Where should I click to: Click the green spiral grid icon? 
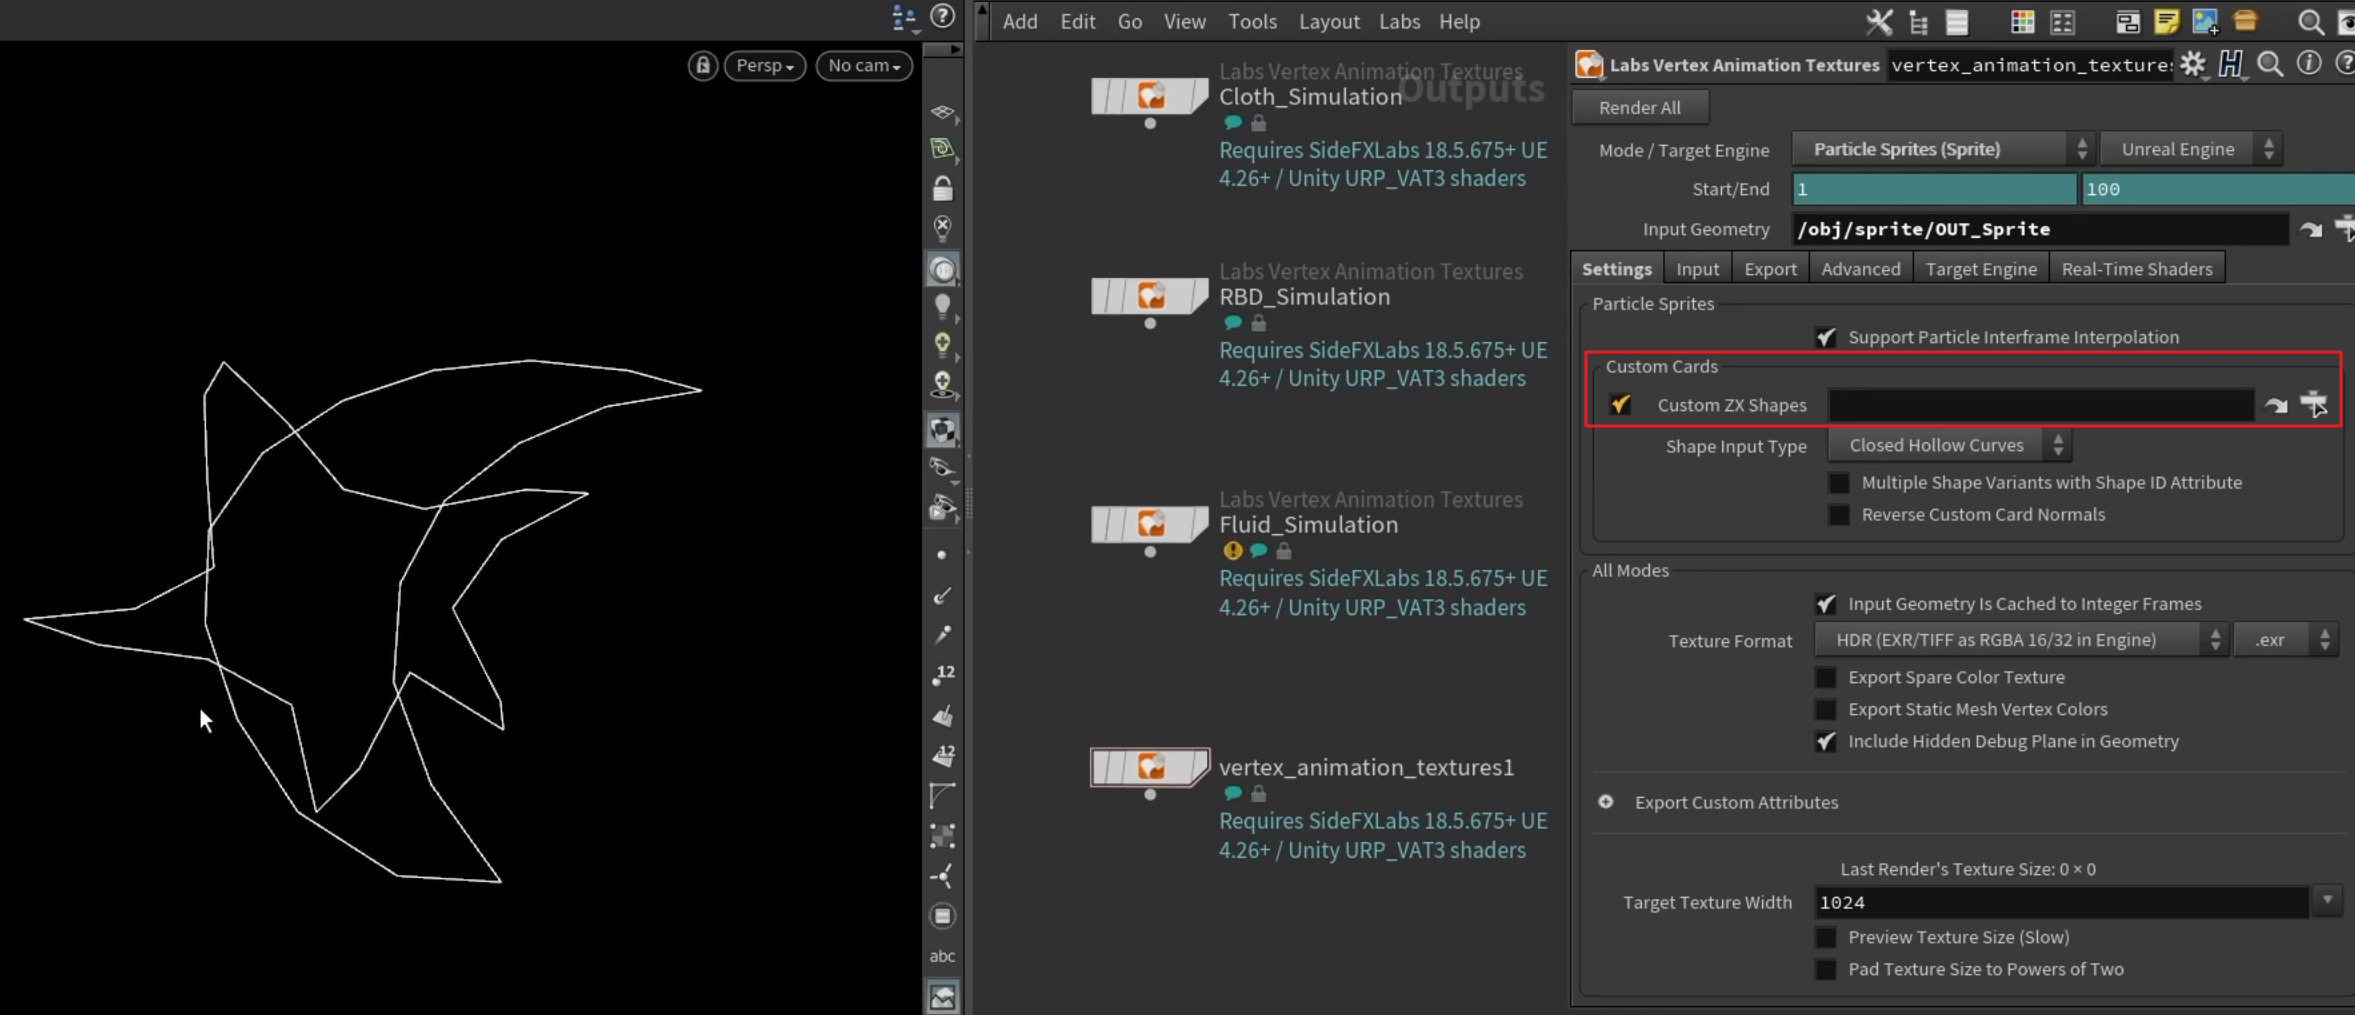942,148
